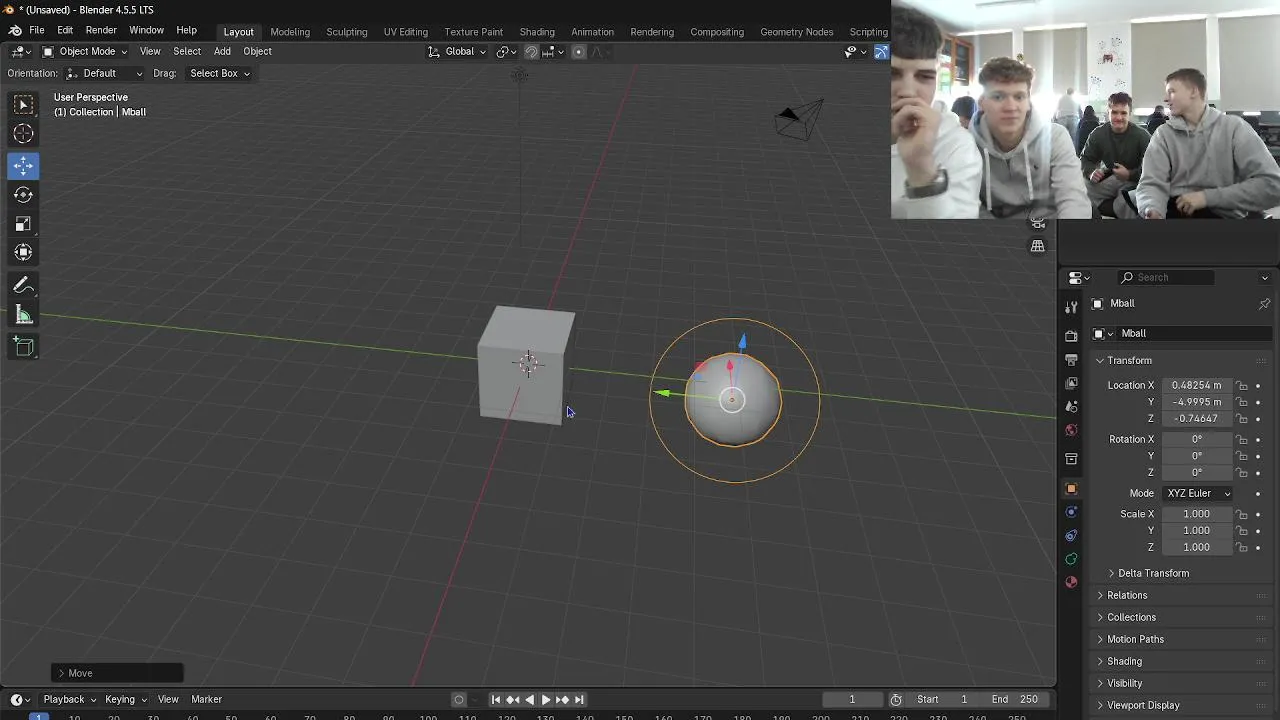Image resolution: width=1280 pixels, height=720 pixels.
Task: Switch to orthographic grid view button
Action: (1038, 247)
